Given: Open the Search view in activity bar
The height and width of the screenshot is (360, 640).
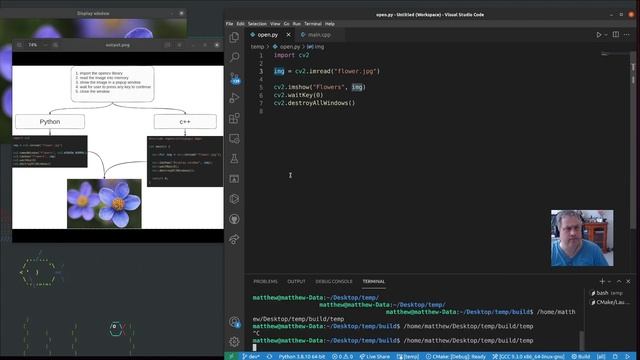Looking at the screenshot, I should [x=234, y=57].
